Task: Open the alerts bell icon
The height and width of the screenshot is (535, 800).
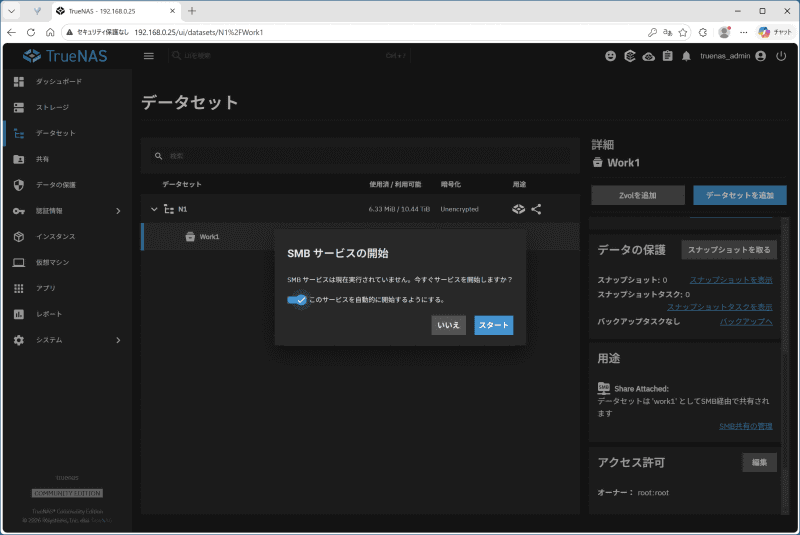Action: (686, 56)
